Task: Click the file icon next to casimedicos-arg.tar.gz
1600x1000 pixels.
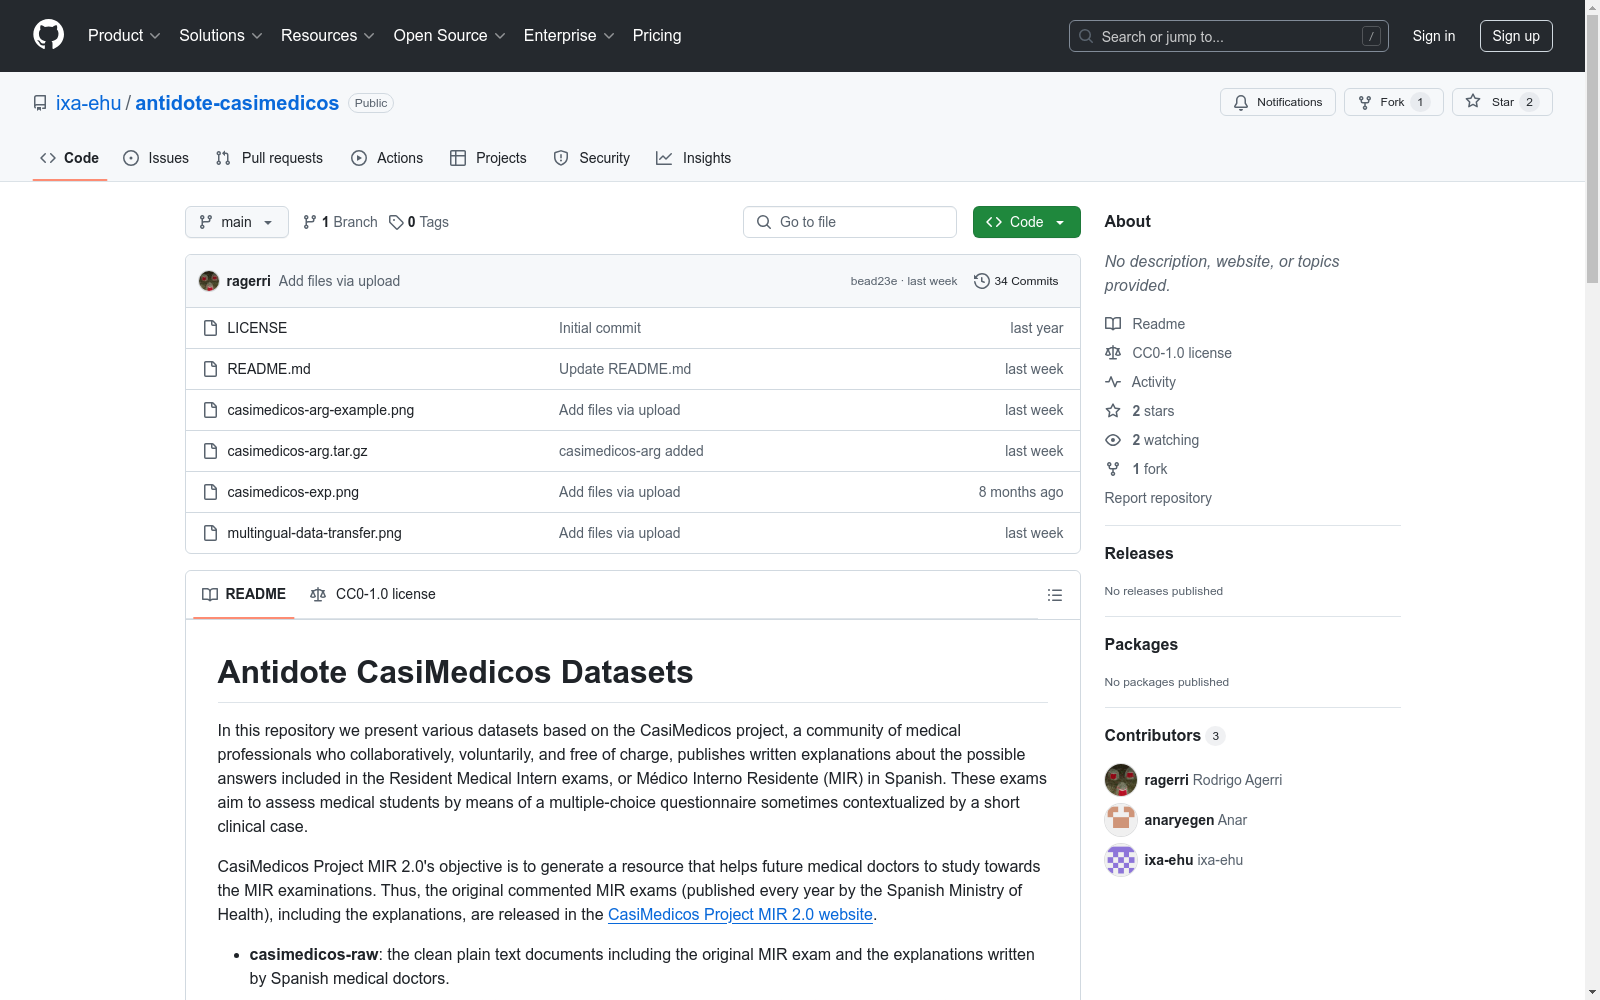Action: click(210, 451)
